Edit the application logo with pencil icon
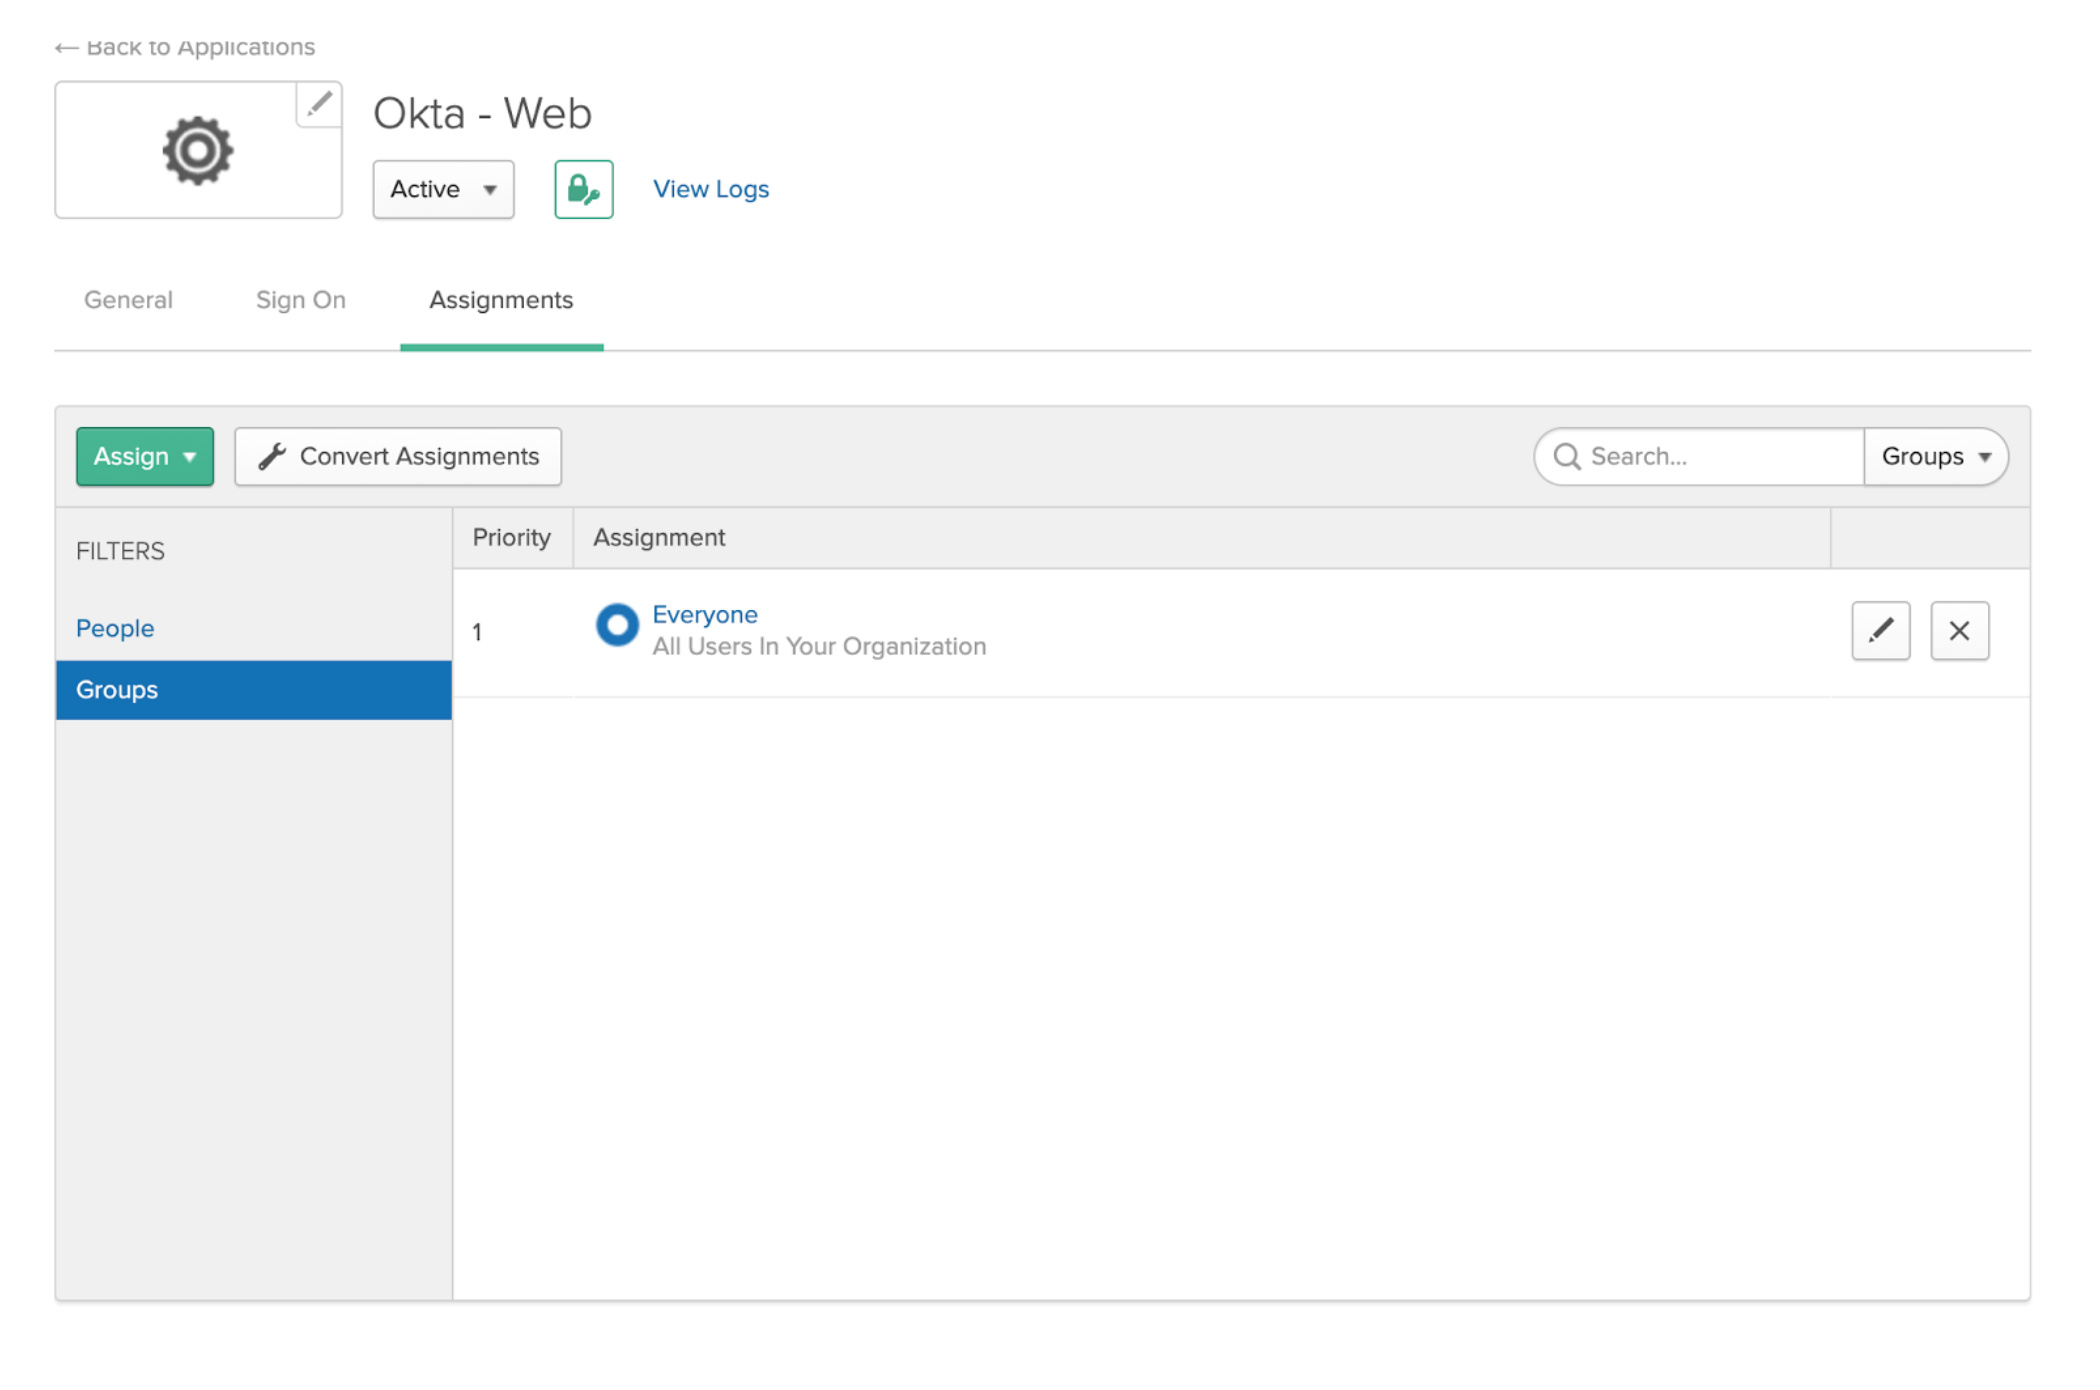Image resolution: width=2100 pixels, height=1390 pixels. 319,104
